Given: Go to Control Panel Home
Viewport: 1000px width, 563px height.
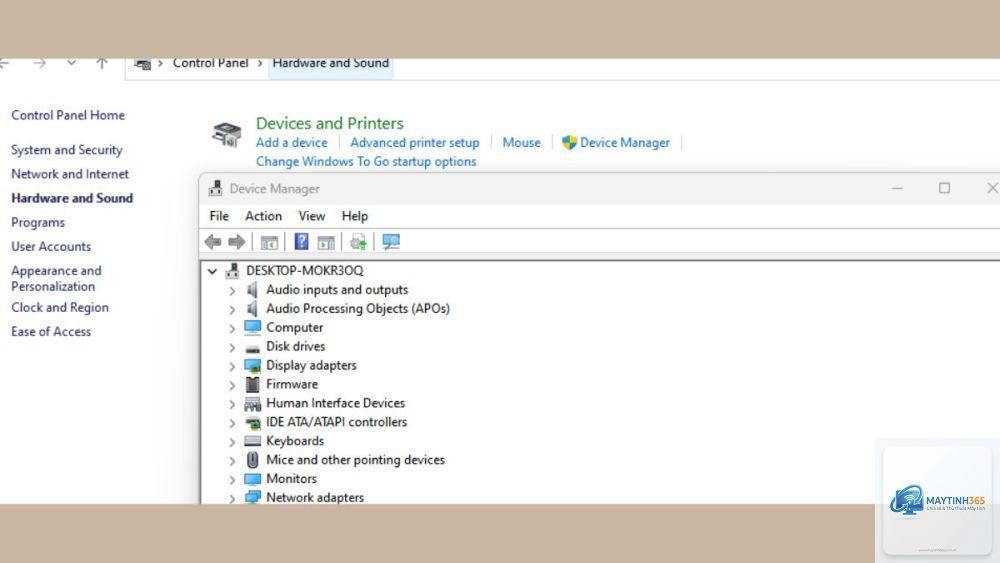Looking at the screenshot, I should pos(68,115).
